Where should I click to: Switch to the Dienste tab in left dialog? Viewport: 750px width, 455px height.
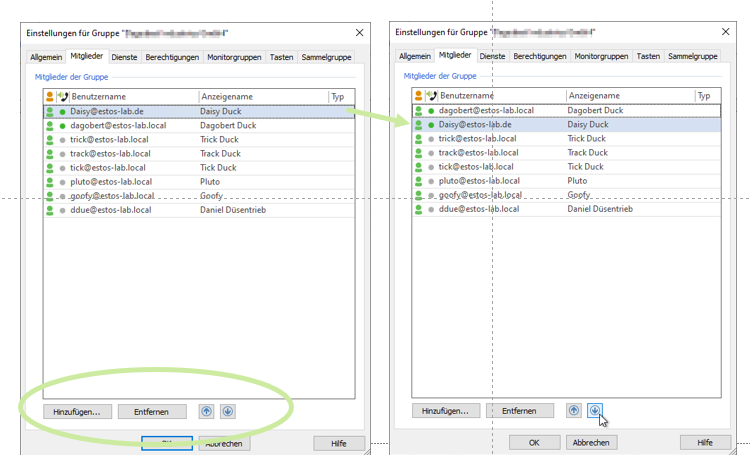pos(125,58)
